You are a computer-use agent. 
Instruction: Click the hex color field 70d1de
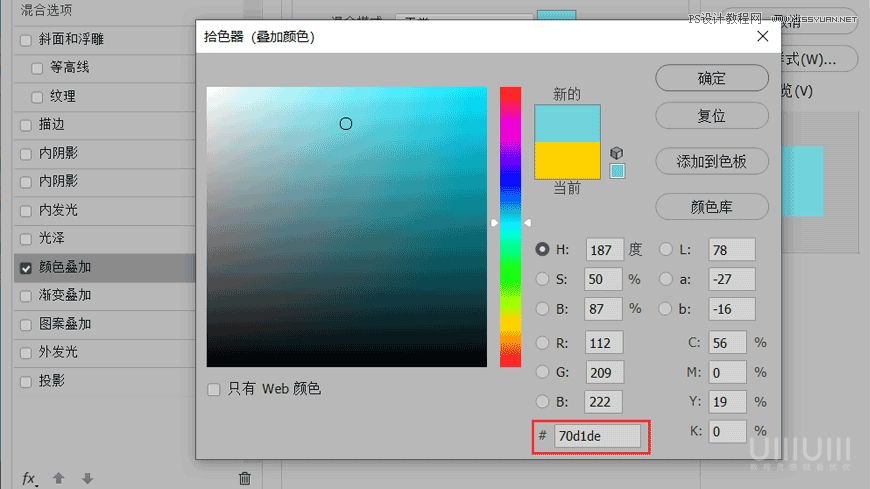597,436
